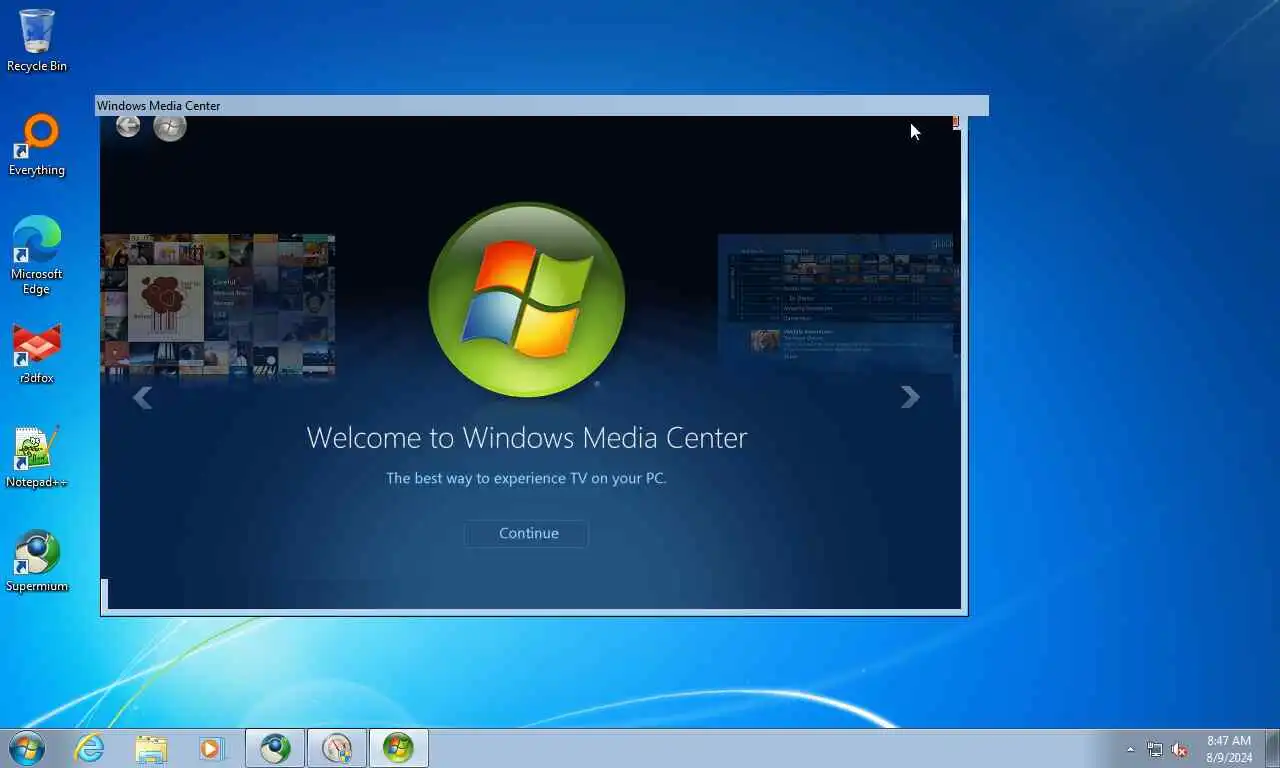This screenshot has width=1280, height=768.
Task: Launch Windows Media Player from the taskbar
Action: 212,748
